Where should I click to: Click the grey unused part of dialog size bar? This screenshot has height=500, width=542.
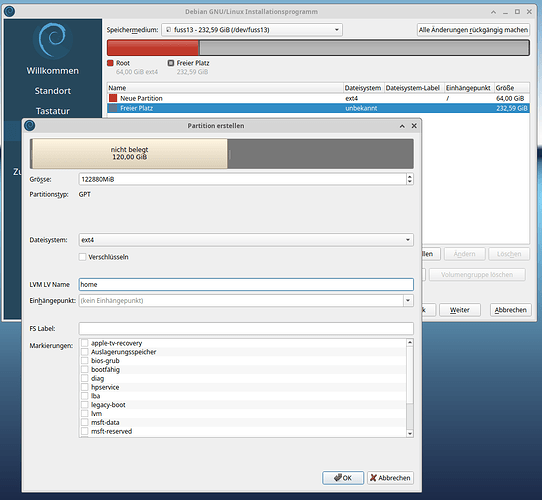point(321,154)
